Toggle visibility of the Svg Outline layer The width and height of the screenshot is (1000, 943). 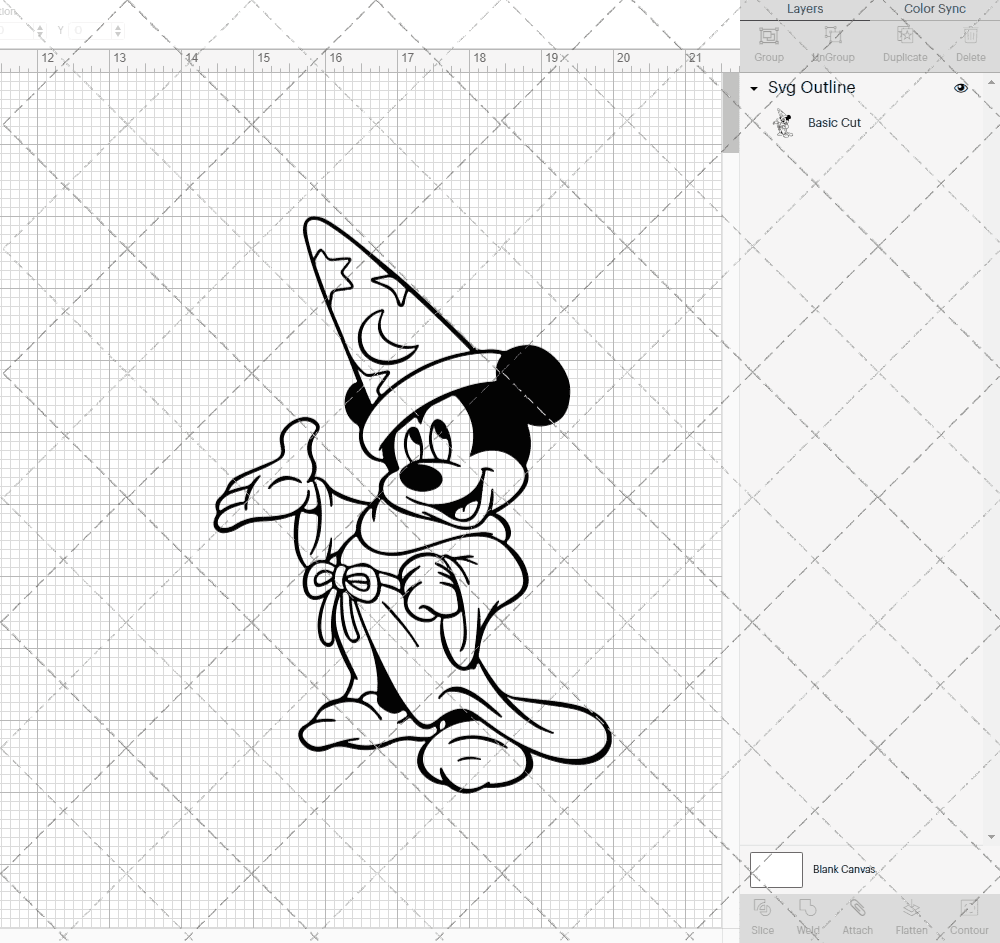960,88
